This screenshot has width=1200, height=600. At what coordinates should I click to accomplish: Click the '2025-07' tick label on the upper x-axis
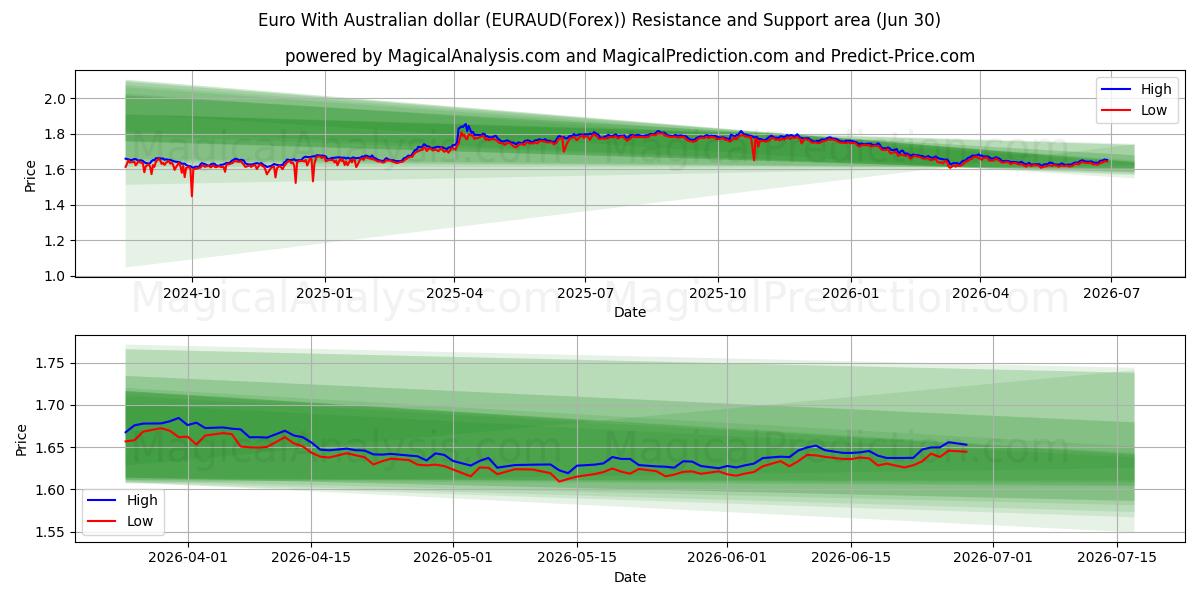click(585, 294)
